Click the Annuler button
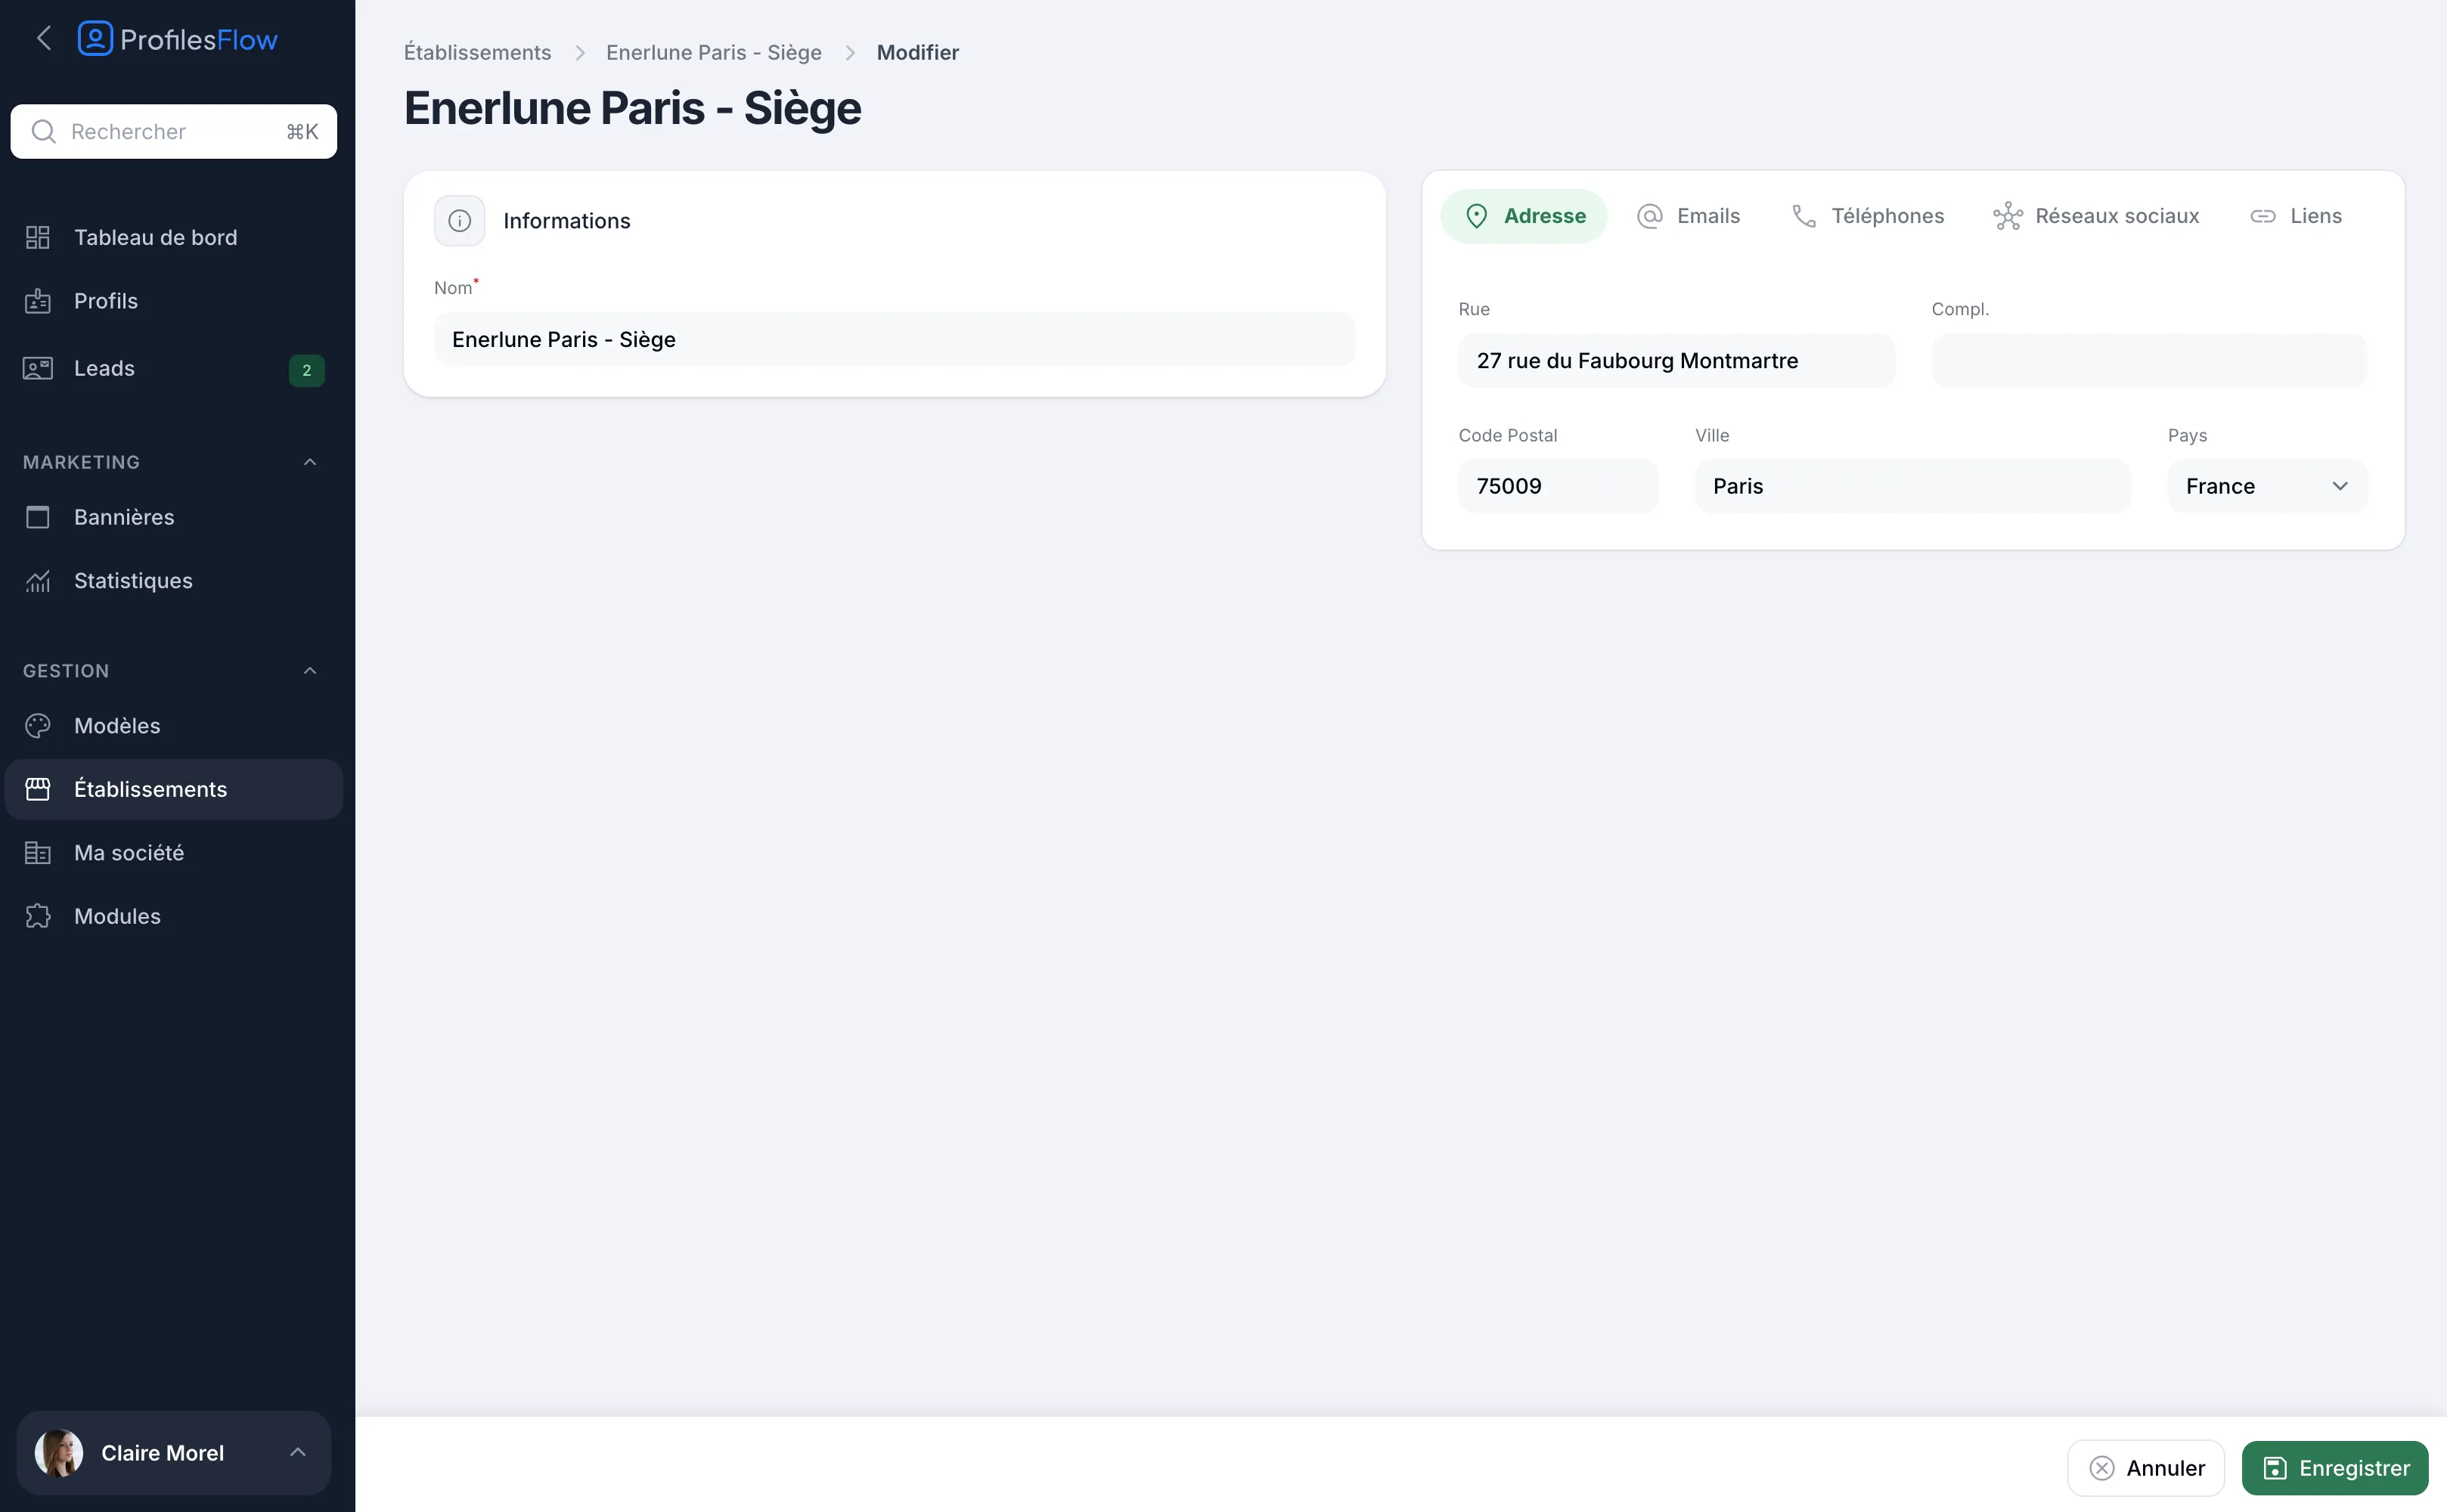Screen dimensions: 2447x1512 tap(2147, 1468)
